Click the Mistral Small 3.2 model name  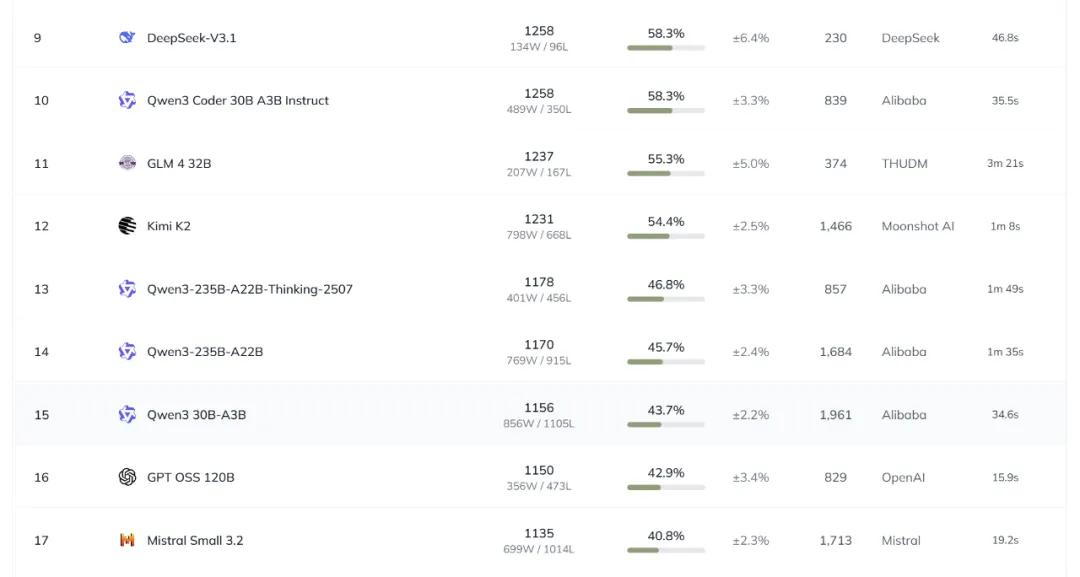click(195, 540)
